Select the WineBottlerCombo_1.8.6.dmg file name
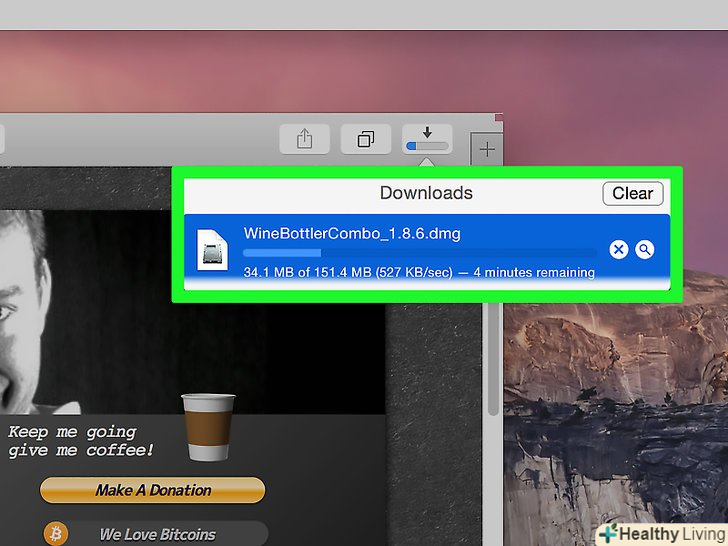 pos(352,233)
